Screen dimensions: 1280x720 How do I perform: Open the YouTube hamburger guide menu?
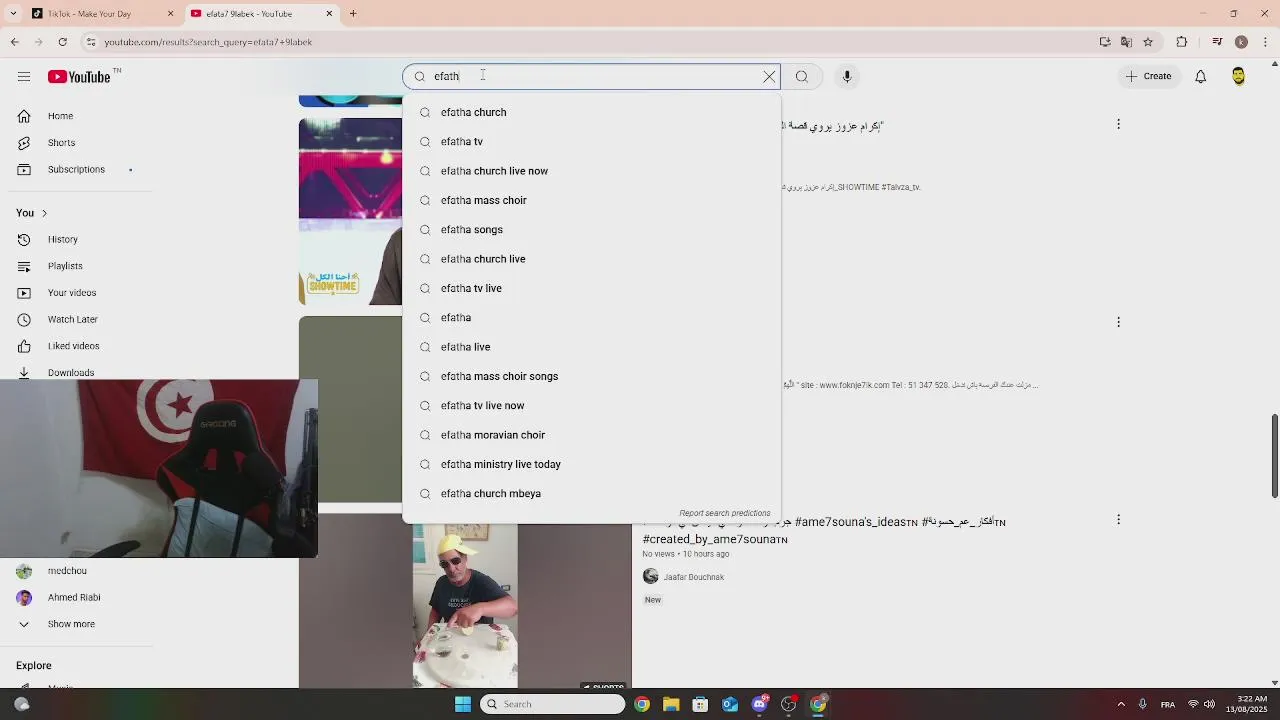point(24,77)
